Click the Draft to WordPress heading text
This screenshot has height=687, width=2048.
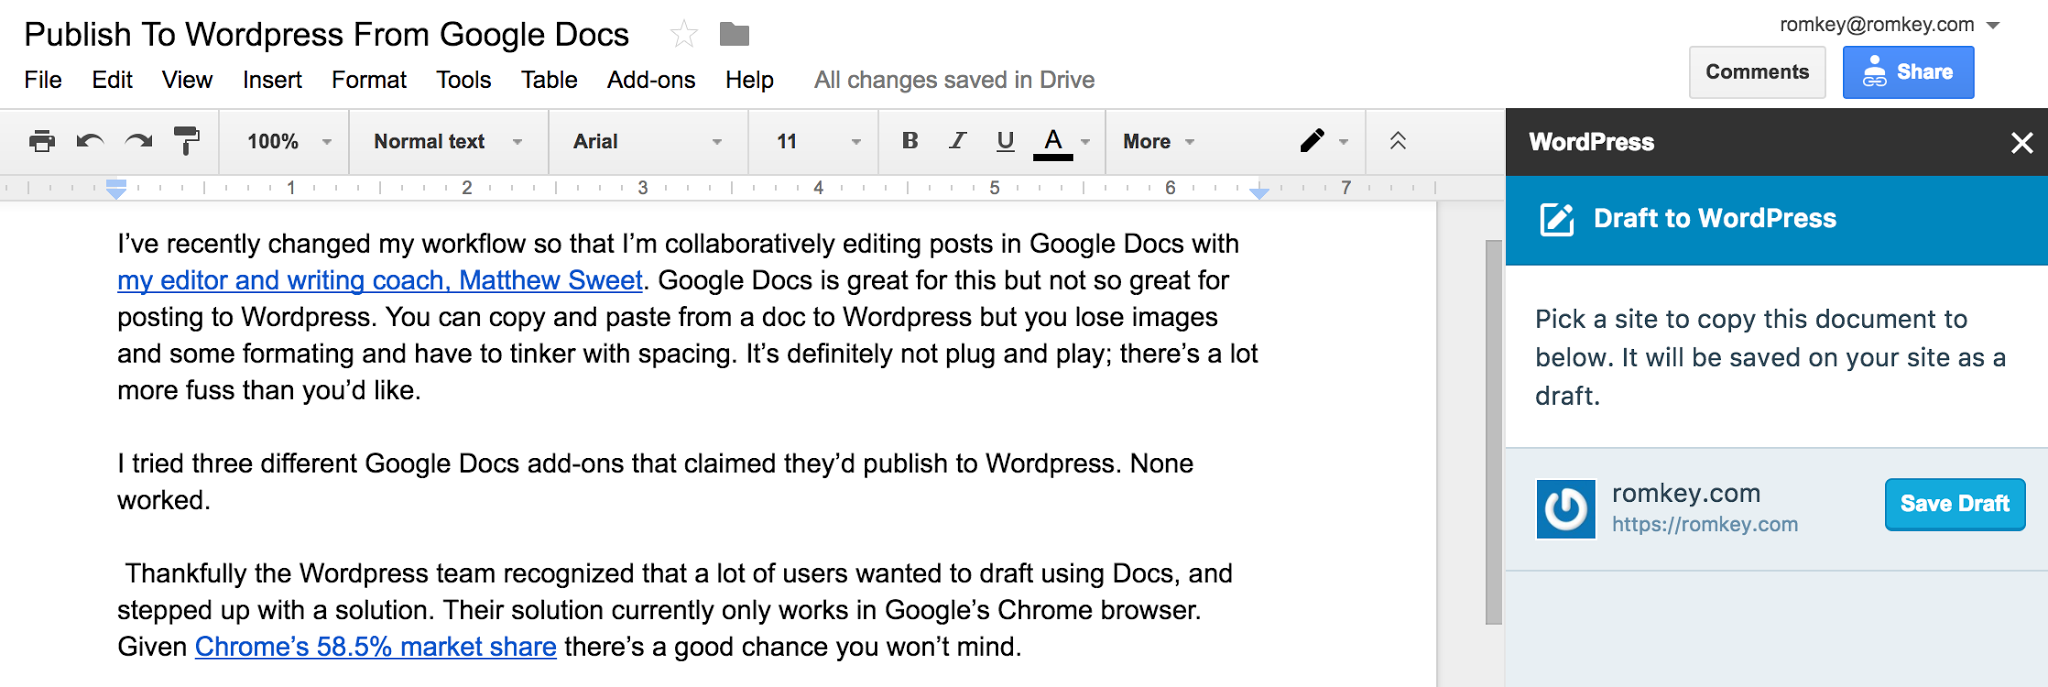pyautogui.click(x=1715, y=218)
